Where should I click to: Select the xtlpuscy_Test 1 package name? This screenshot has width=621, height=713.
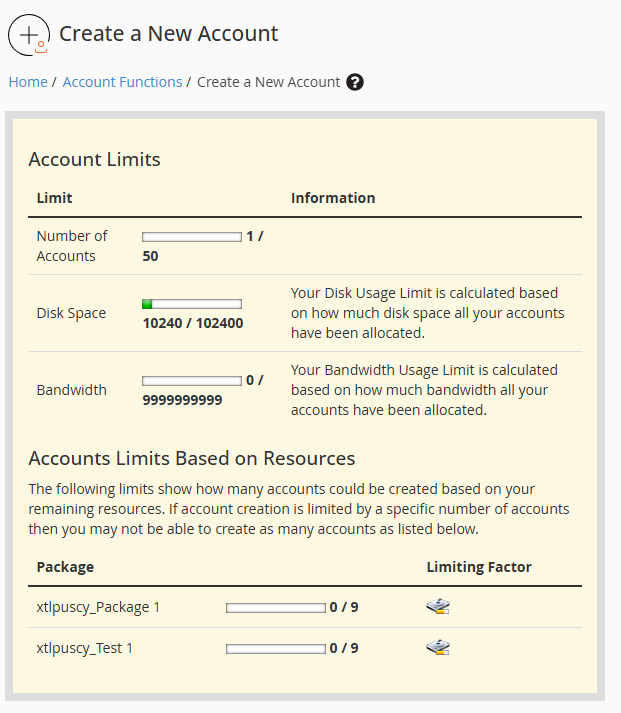tap(85, 648)
